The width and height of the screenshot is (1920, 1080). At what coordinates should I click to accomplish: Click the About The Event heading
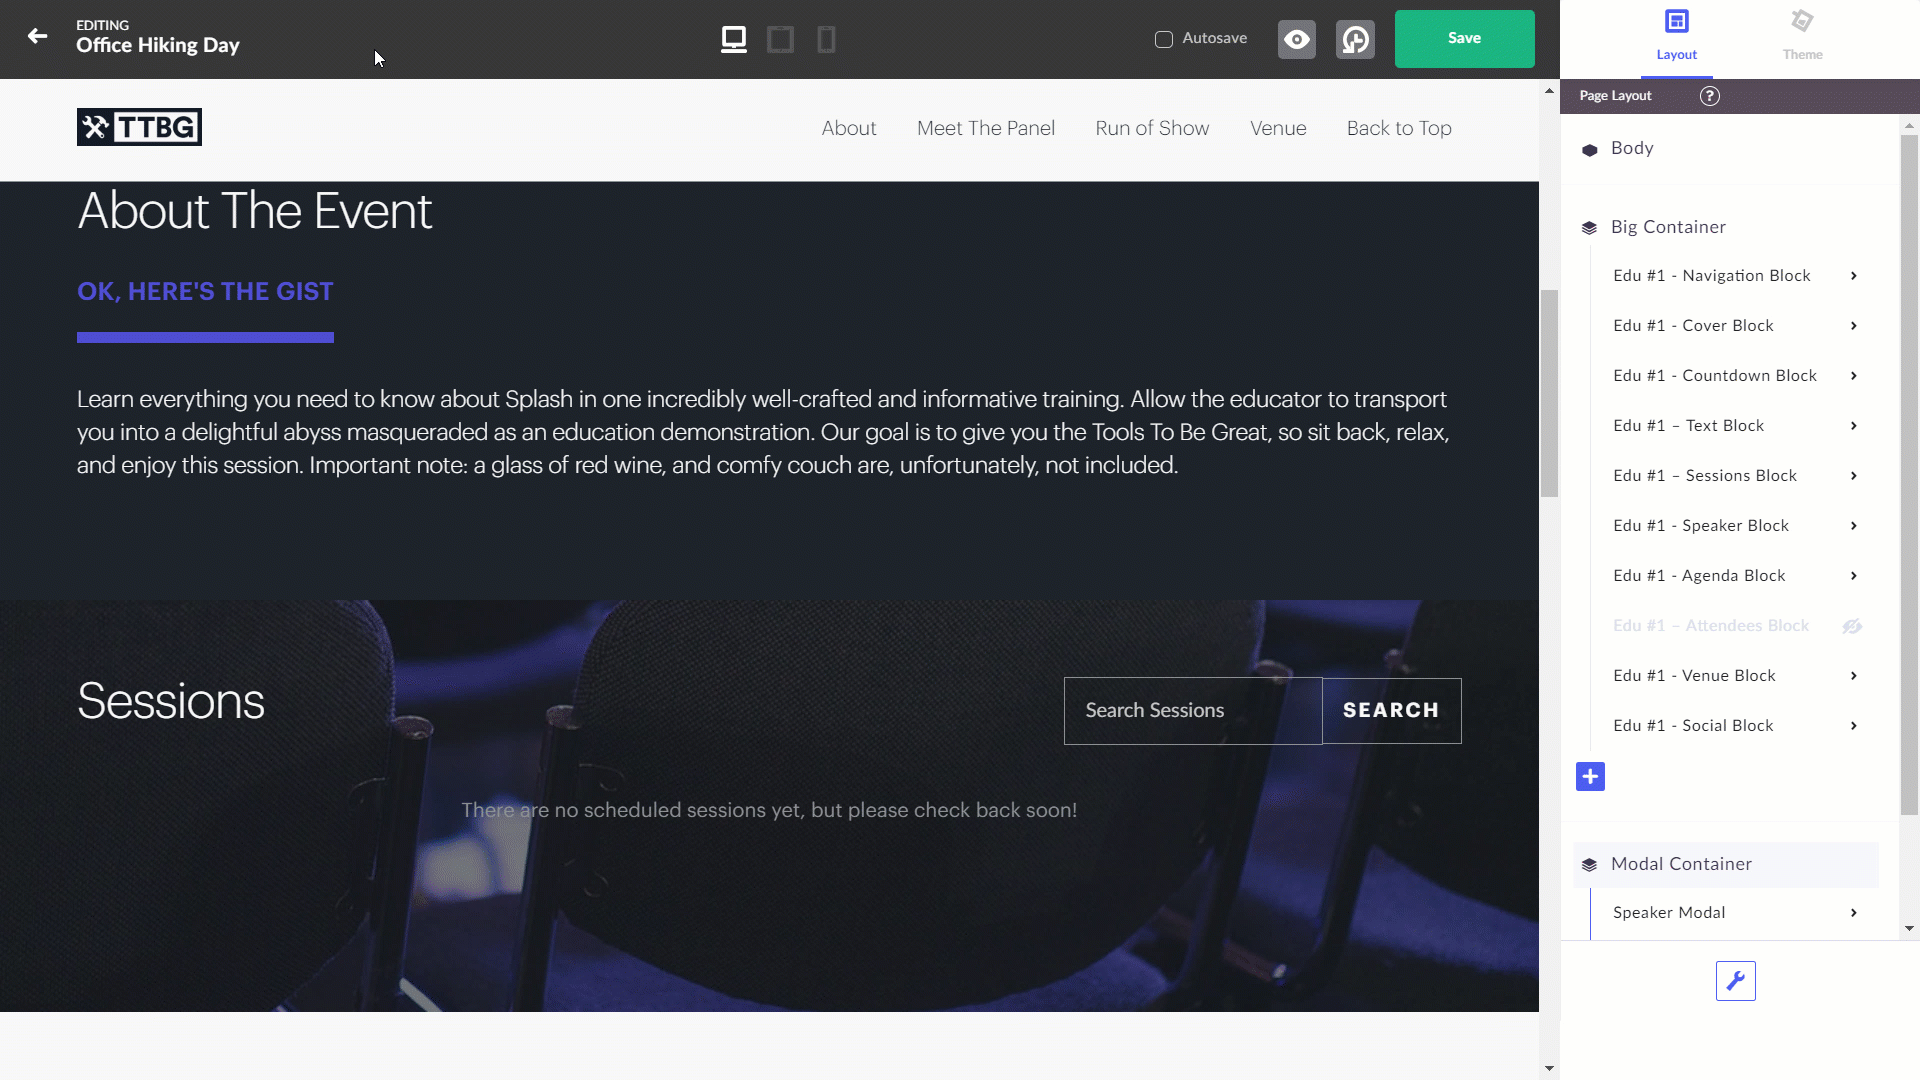tap(254, 211)
